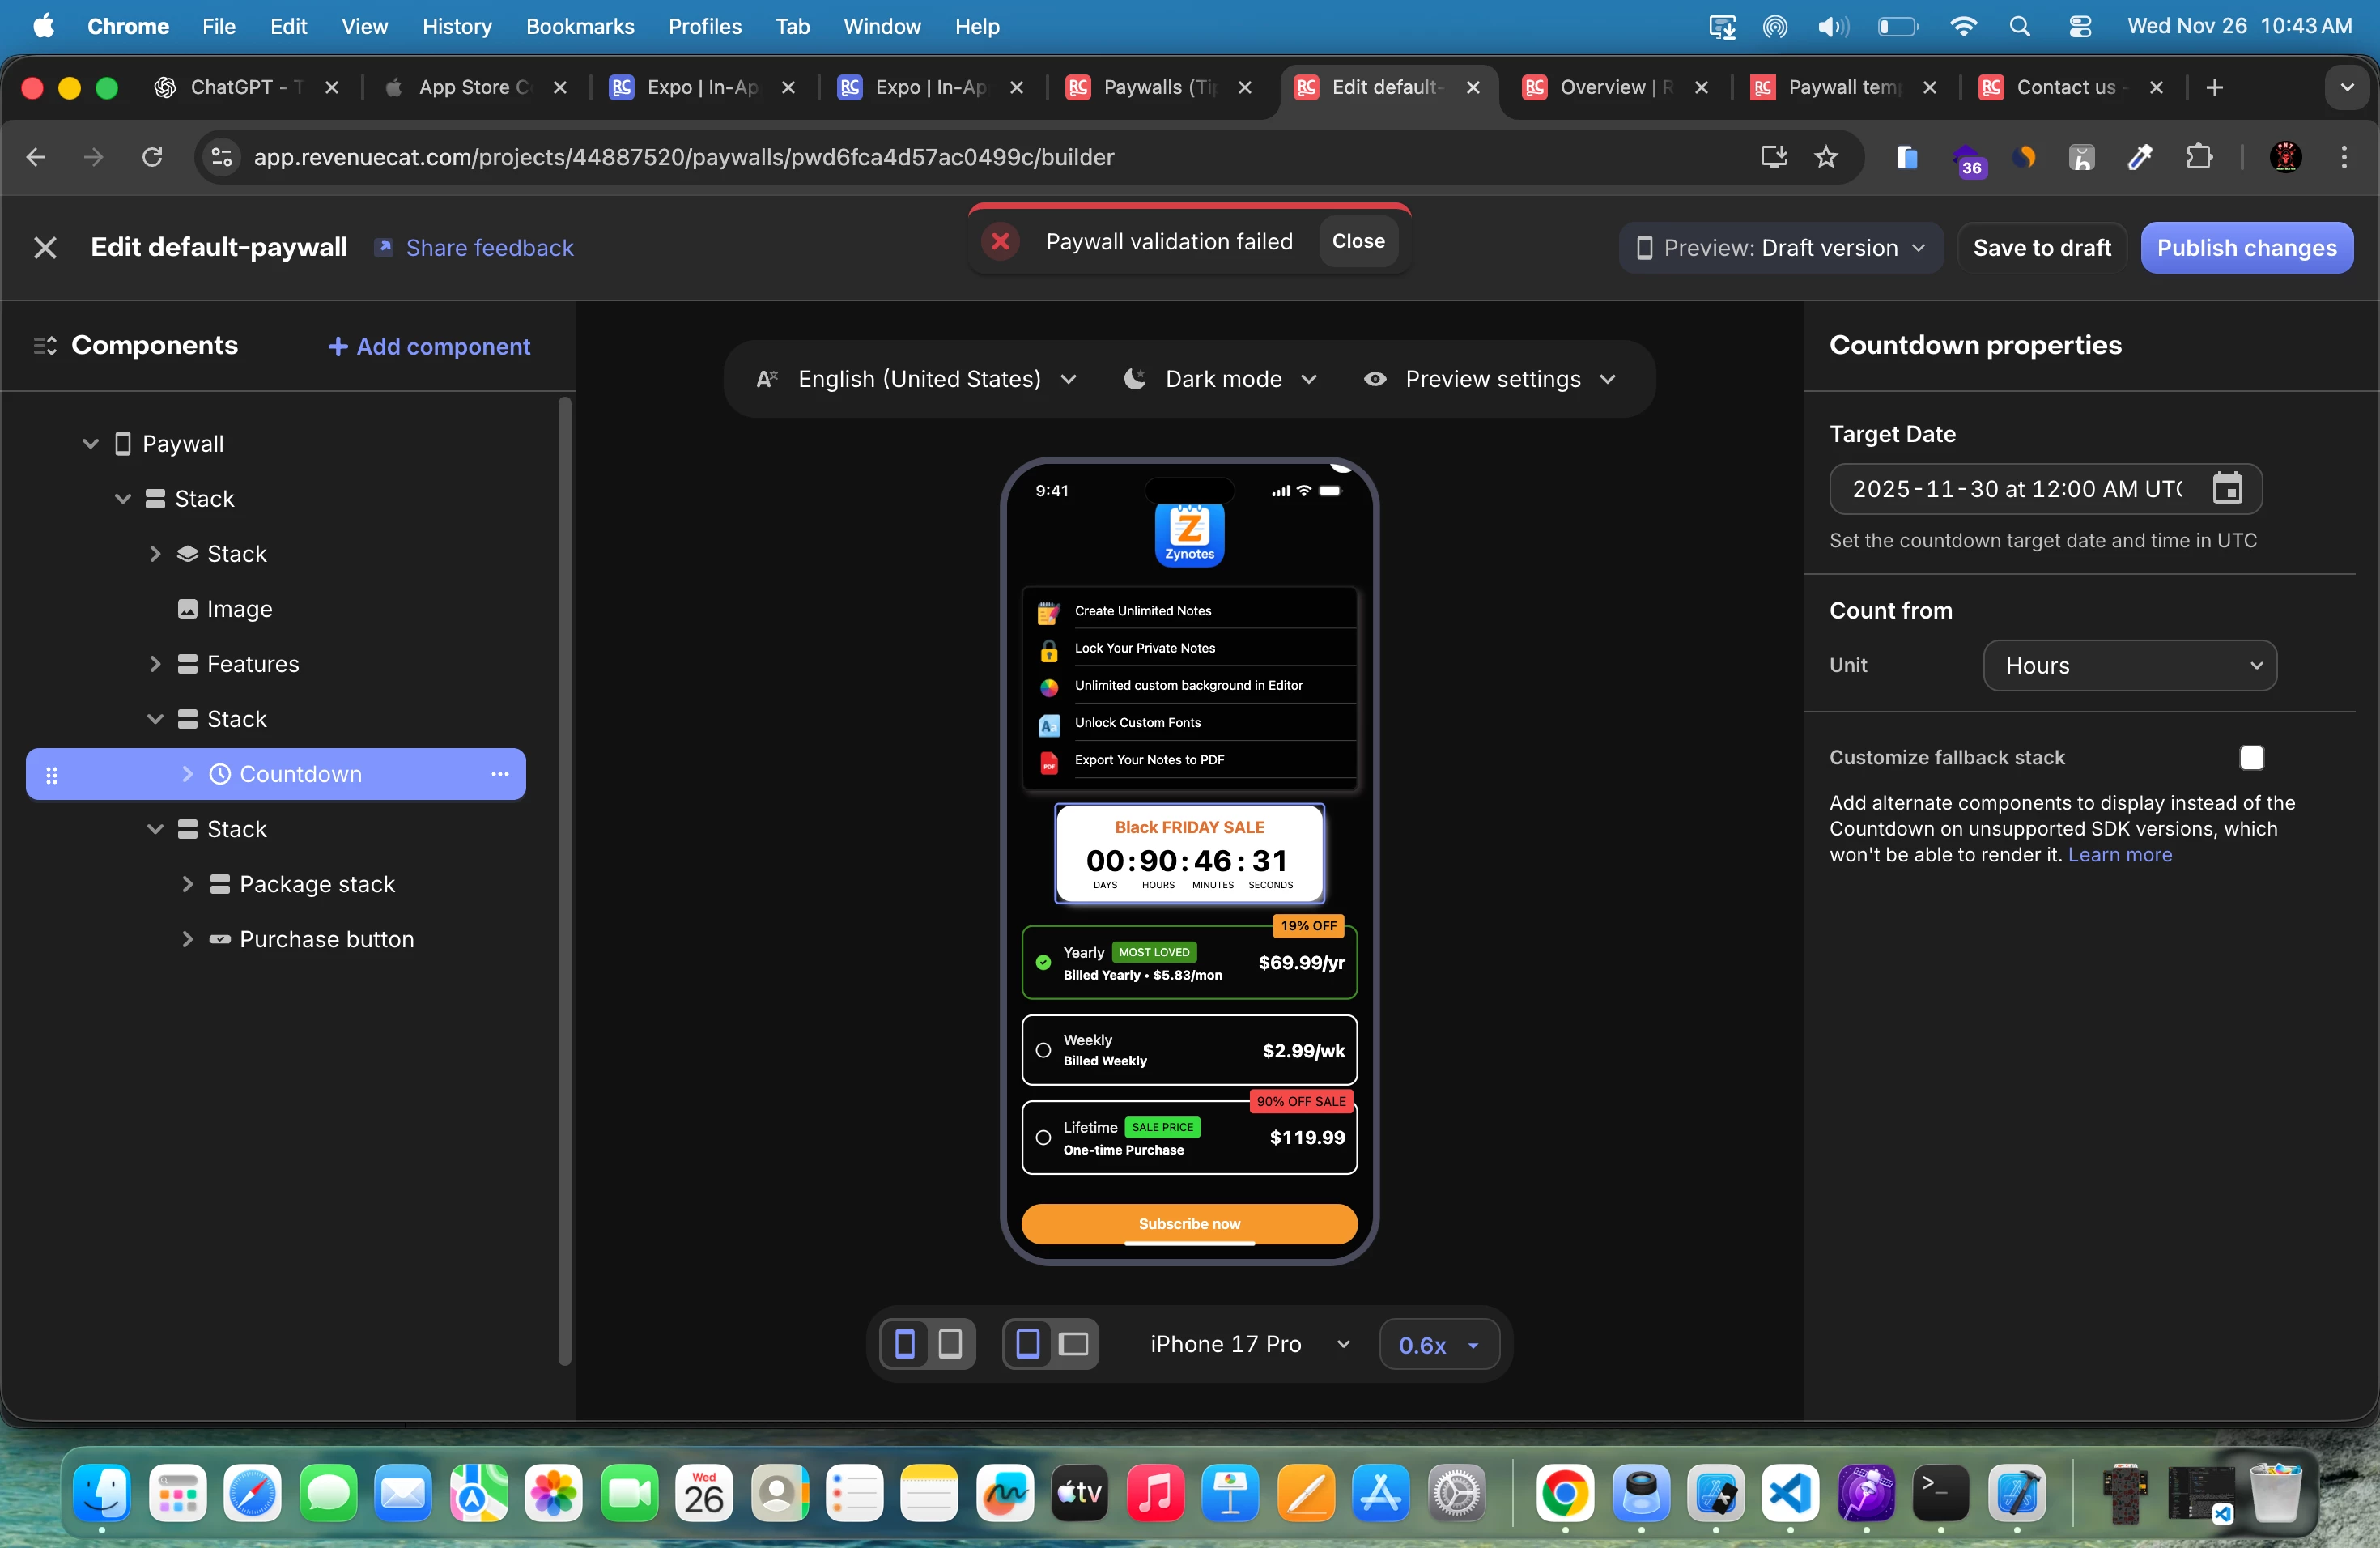Follow the Learn more link
The image size is (2380, 1548).
coord(2119,855)
